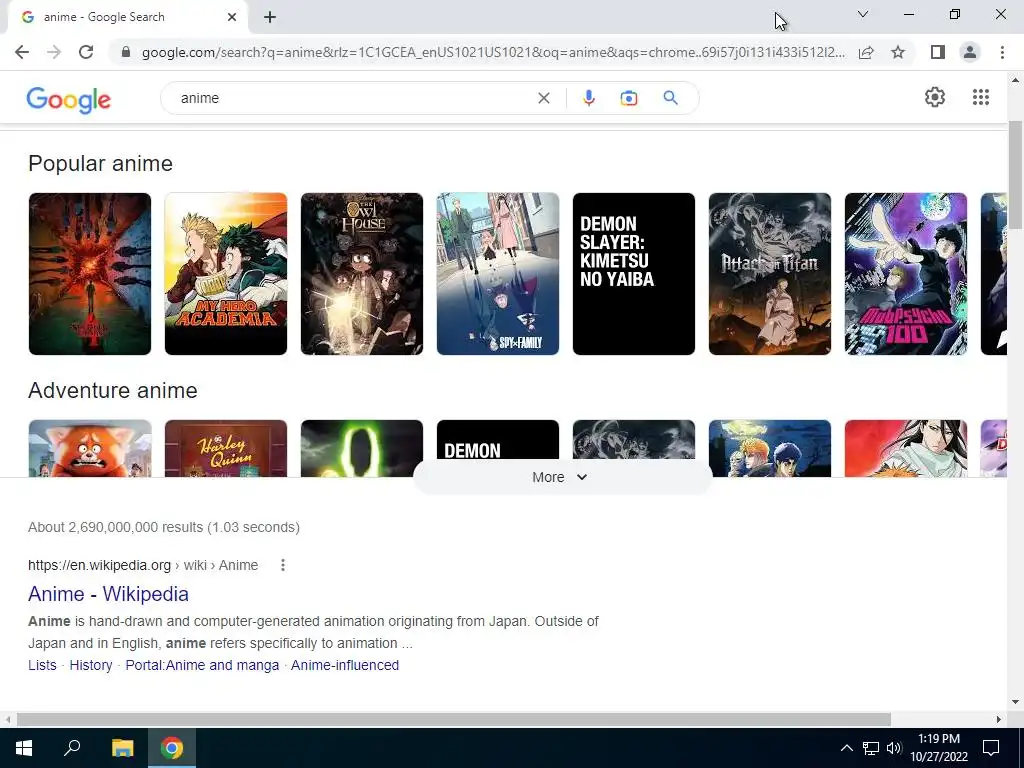Bookmark this tab with star icon
Viewport: 1024px width, 768px height.
pyautogui.click(x=898, y=52)
